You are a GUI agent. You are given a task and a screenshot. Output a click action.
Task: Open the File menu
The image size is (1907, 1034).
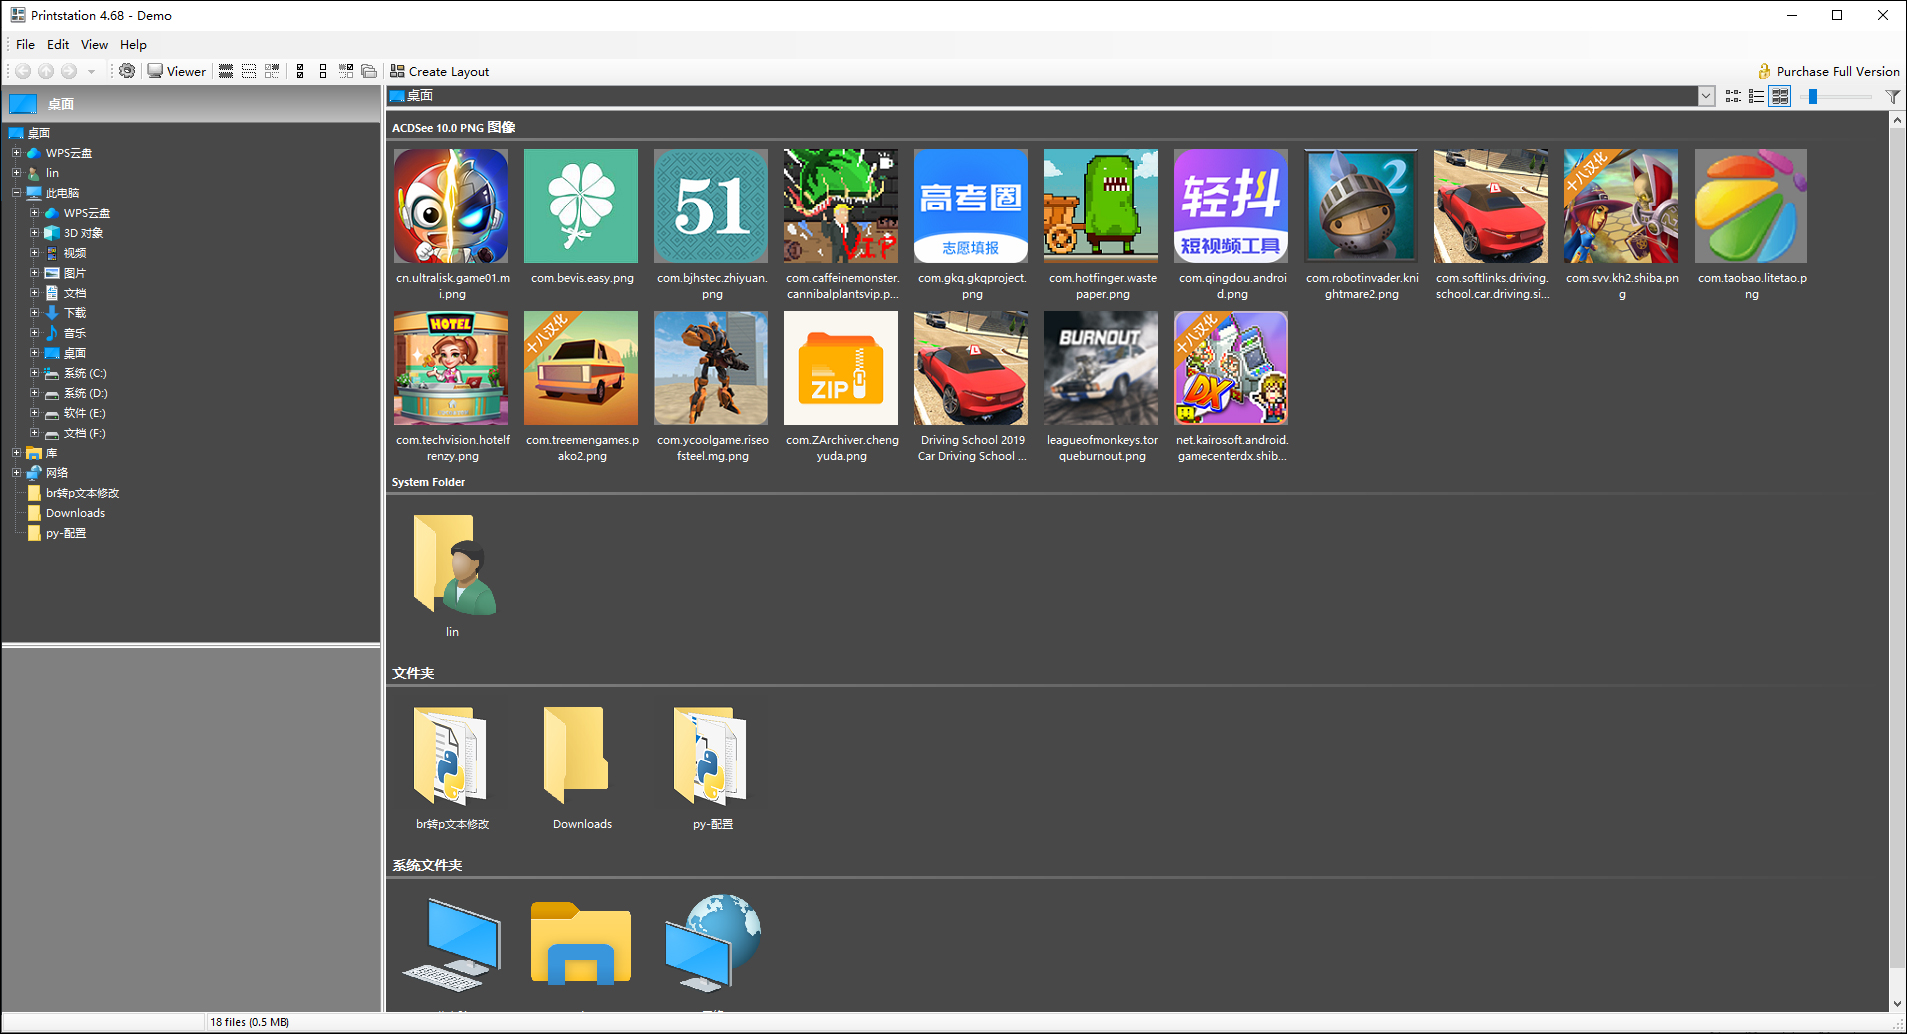(x=26, y=44)
